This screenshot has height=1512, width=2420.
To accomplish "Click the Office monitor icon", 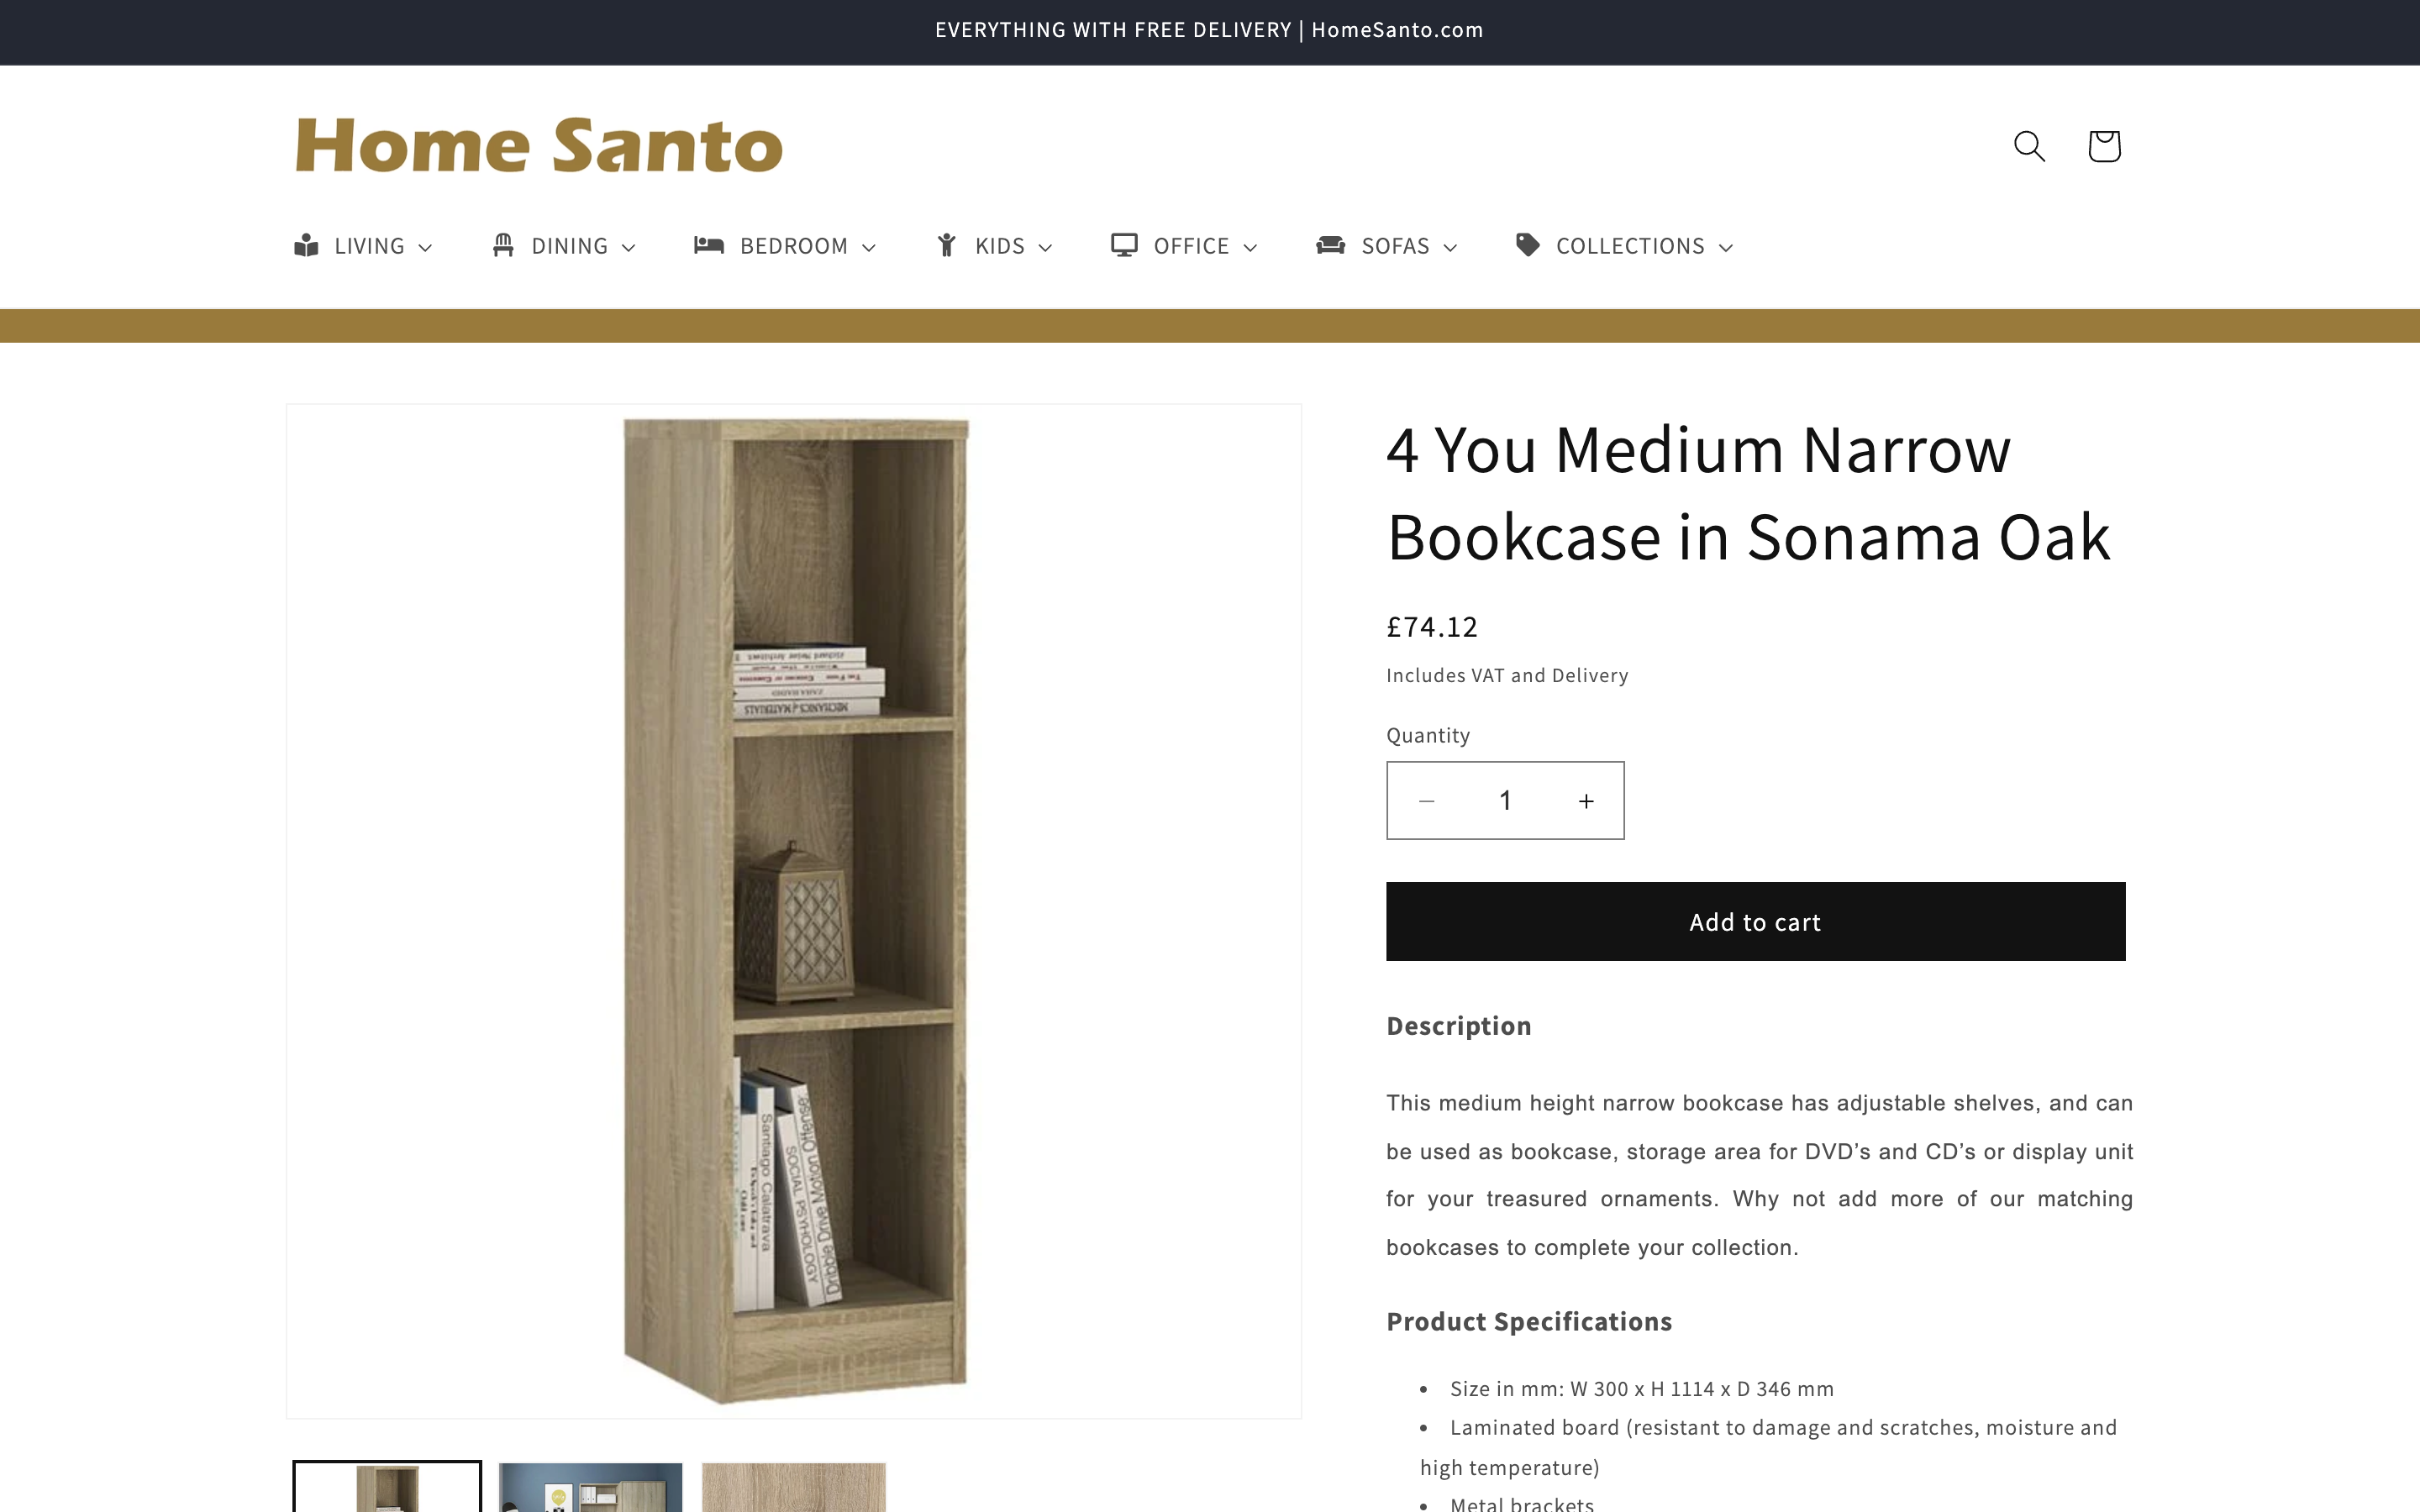I will [x=1124, y=245].
